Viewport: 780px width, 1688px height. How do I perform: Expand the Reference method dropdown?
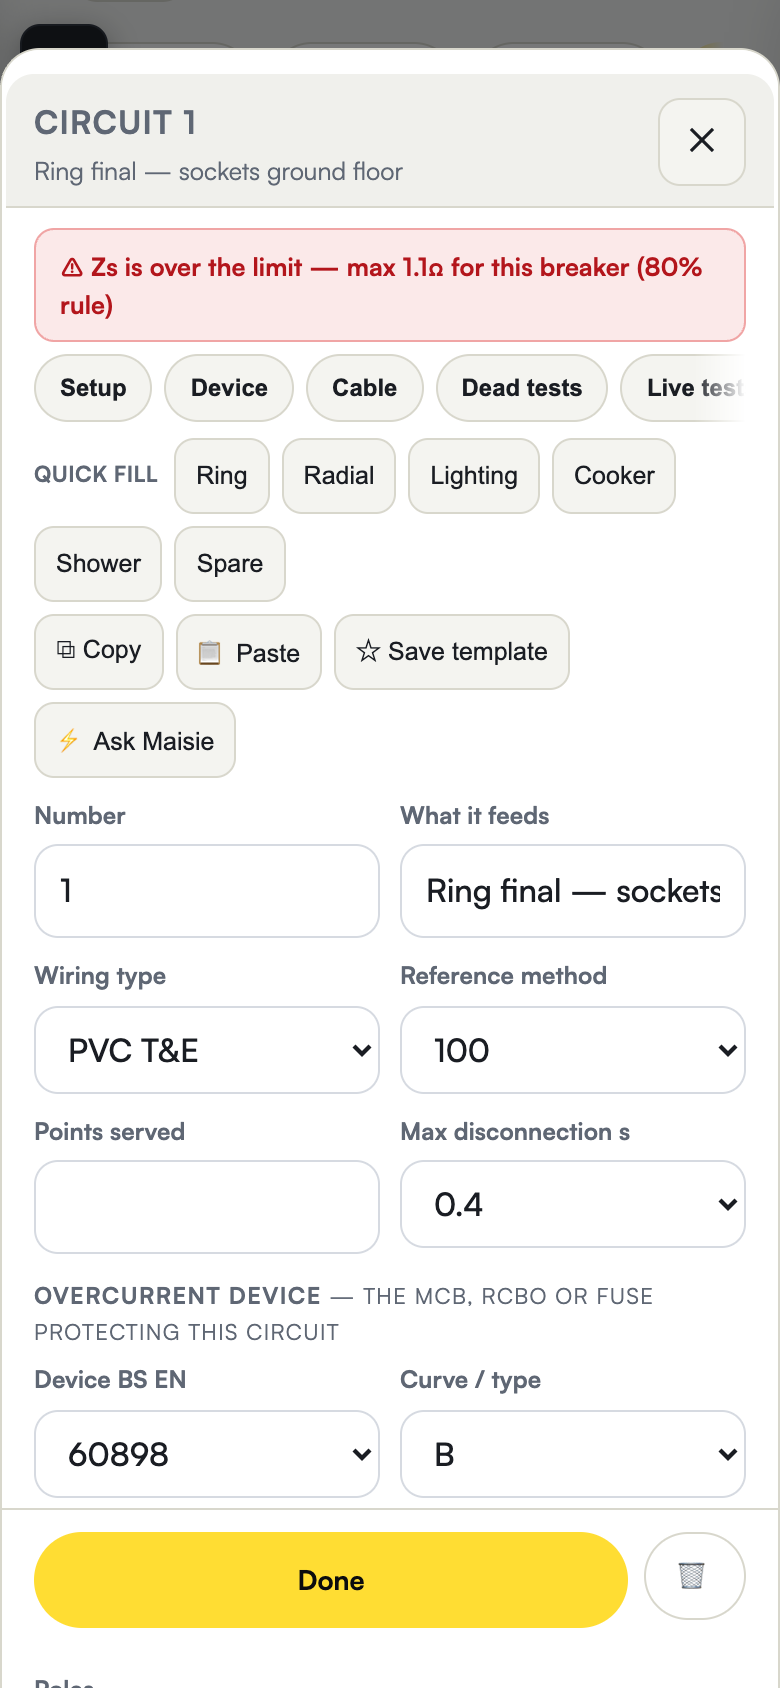(573, 1050)
